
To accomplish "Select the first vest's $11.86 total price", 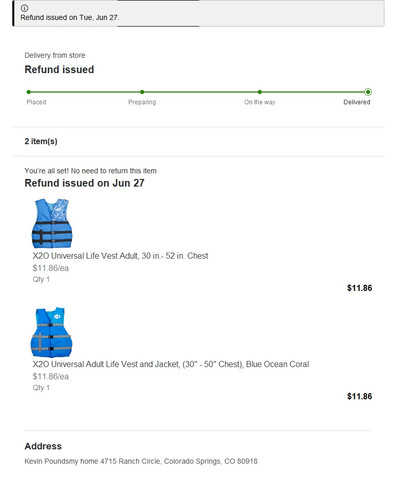I will (x=359, y=288).
